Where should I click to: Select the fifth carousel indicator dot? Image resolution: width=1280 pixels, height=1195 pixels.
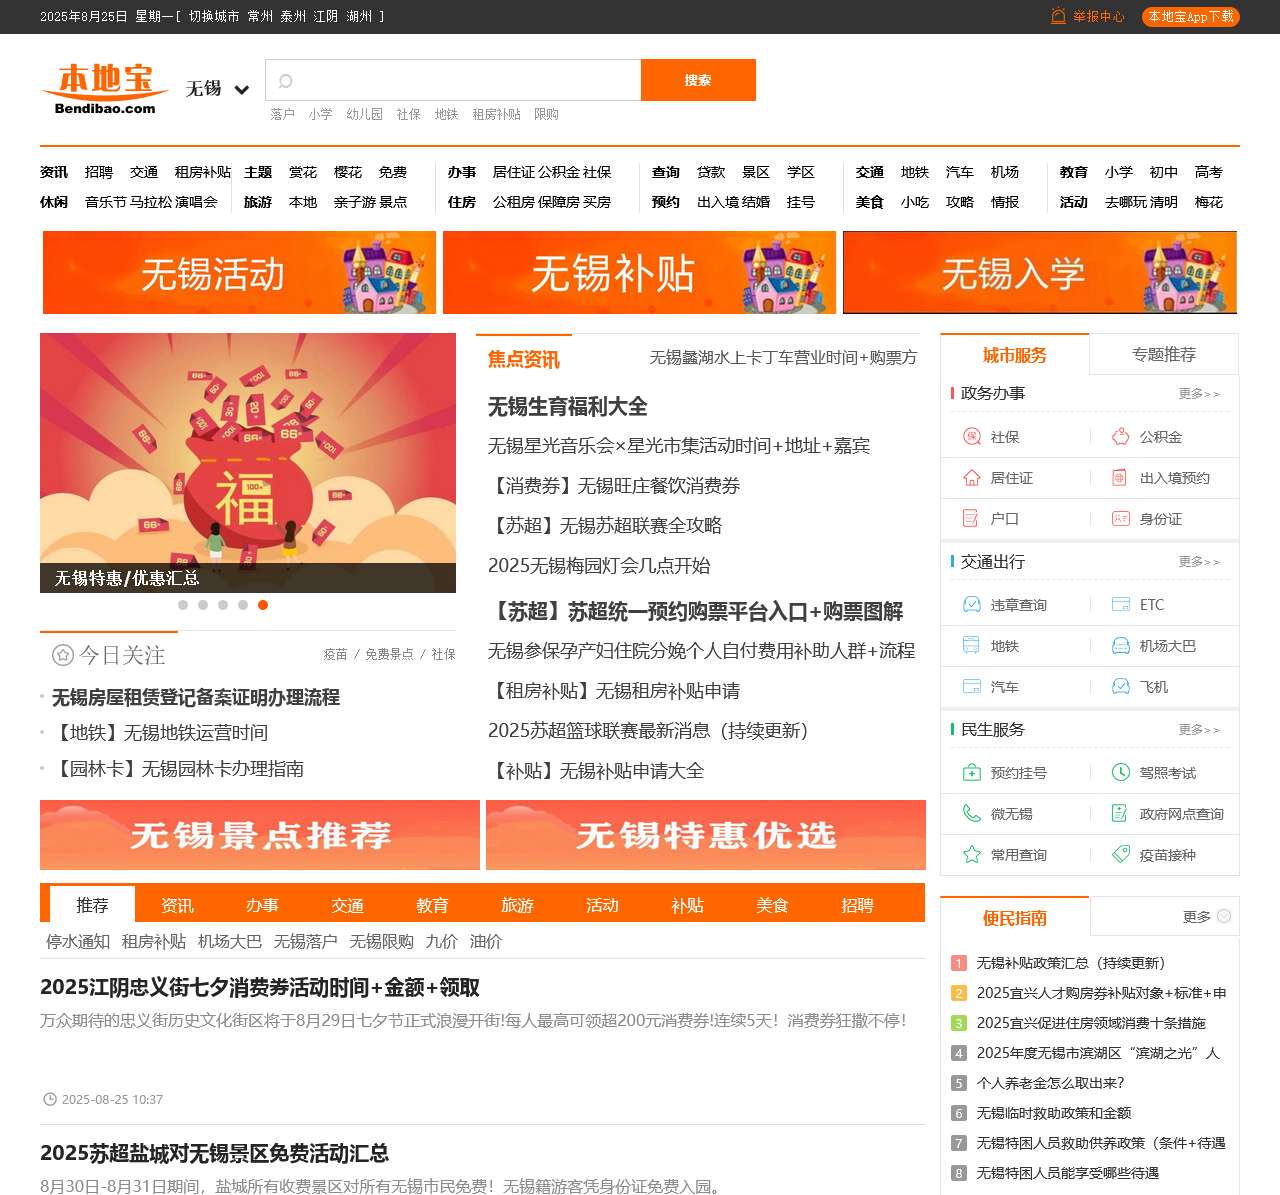pos(263,605)
